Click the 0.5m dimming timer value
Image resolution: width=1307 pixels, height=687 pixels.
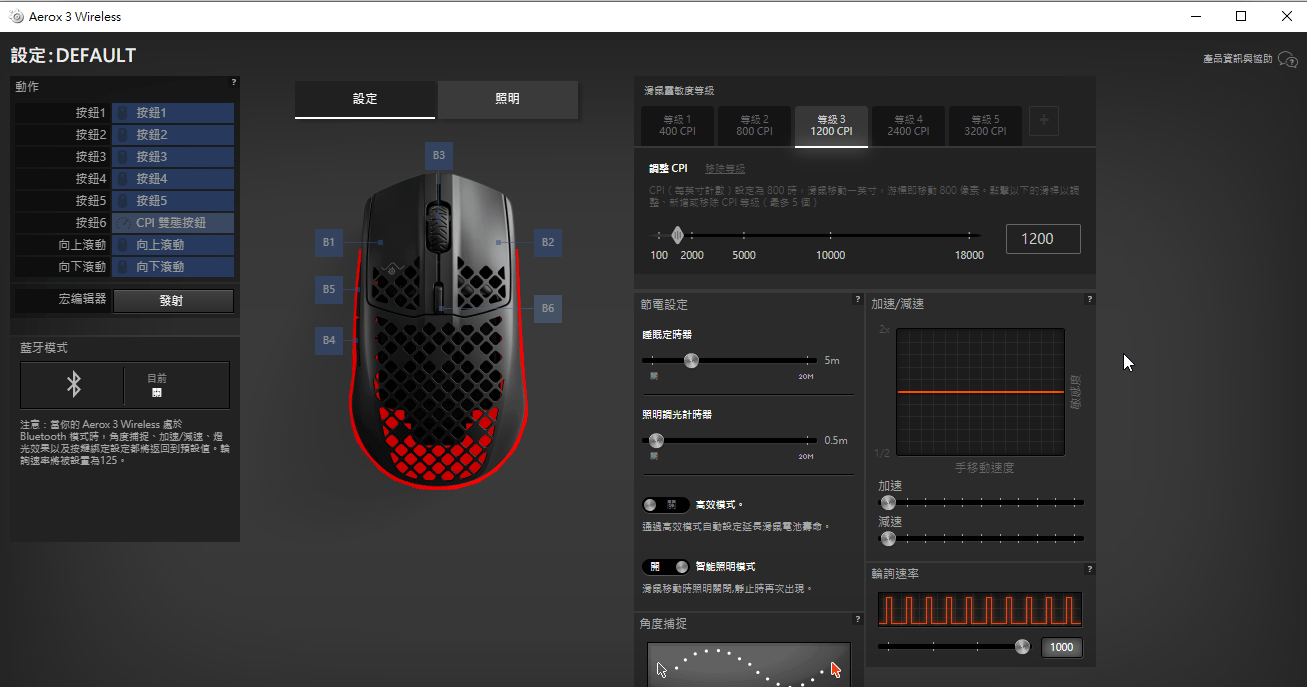point(836,440)
